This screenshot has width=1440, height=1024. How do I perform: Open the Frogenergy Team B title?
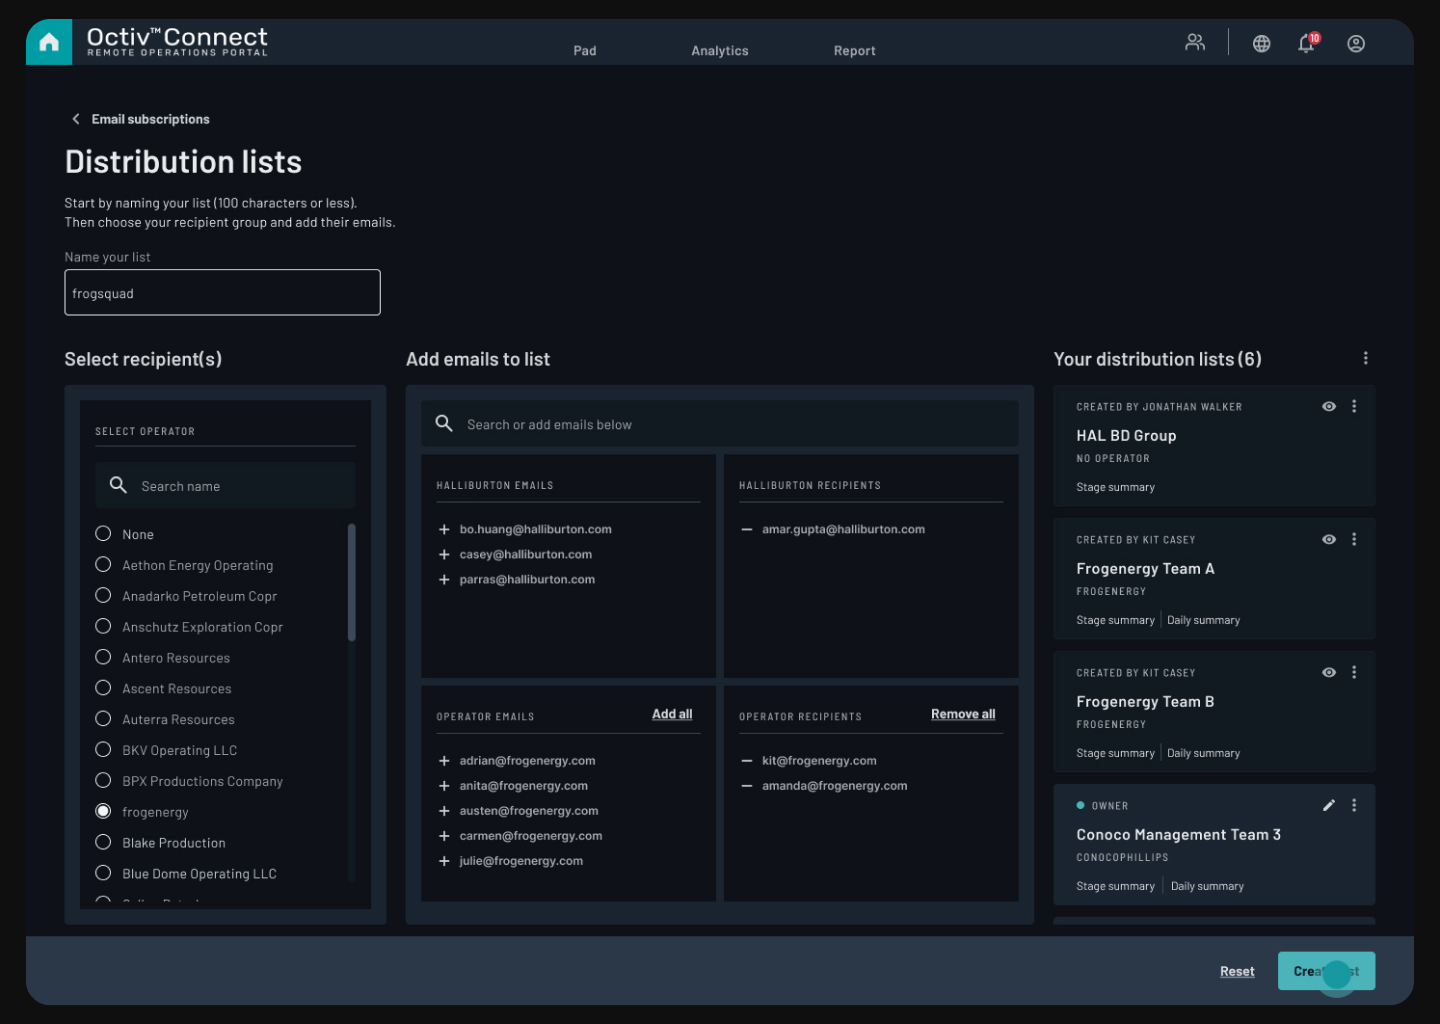click(1145, 702)
